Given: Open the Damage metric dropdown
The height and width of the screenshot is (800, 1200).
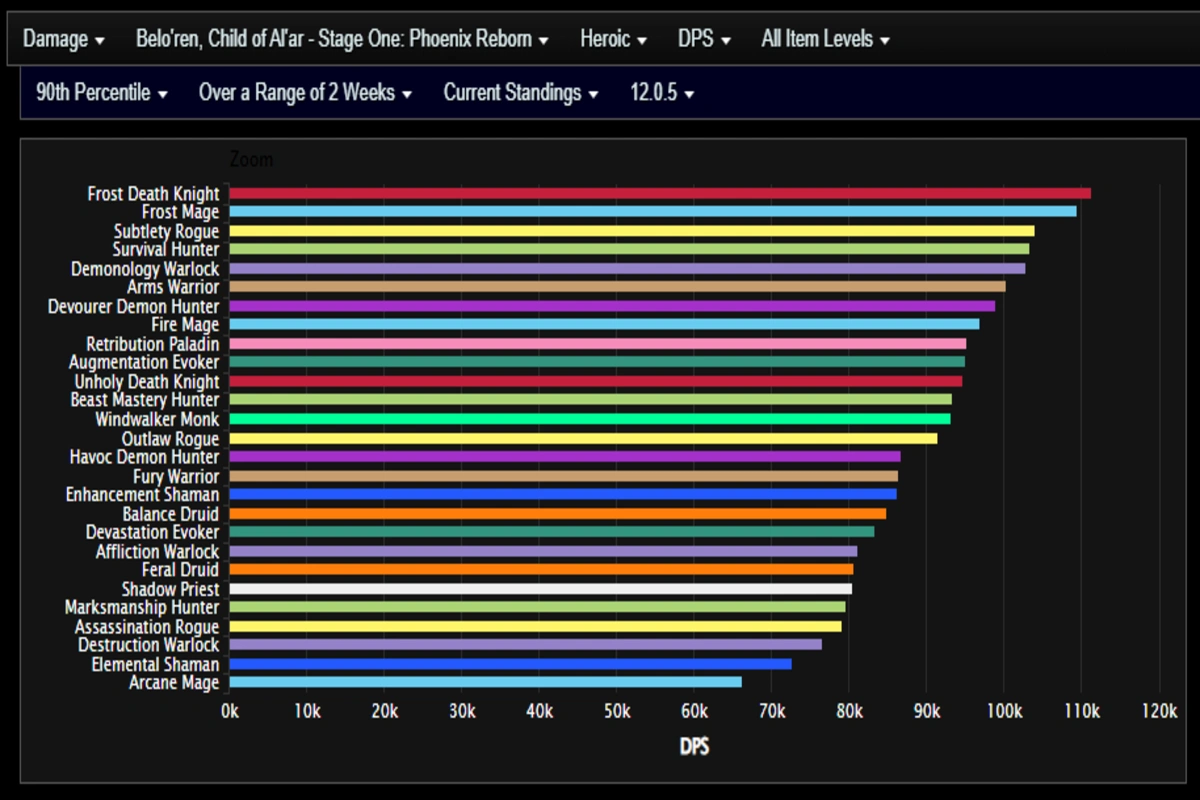Looking at the screenshot, I should [64, 40].
